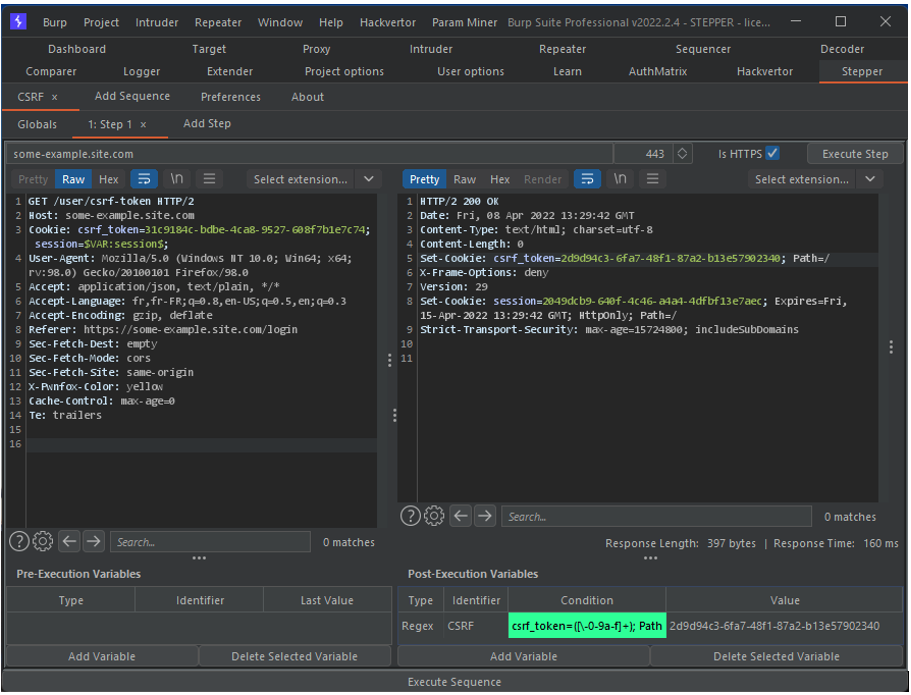Image resolution: width=911 pixels, height=695 pixels.
Task: Go to previous match in request search
Action: click(69, 541)
